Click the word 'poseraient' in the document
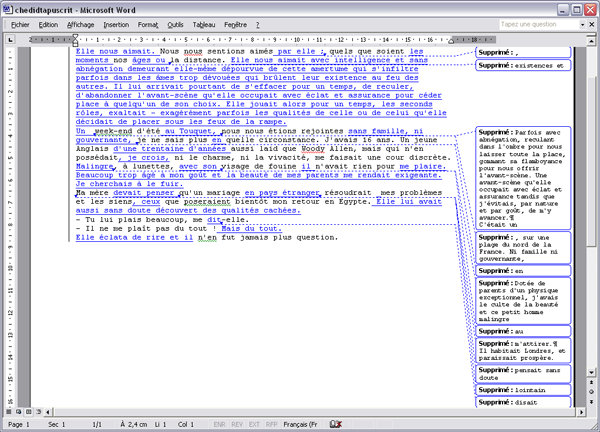The height and width of the screenshot is (432, 600). click(x=207, y=202)
